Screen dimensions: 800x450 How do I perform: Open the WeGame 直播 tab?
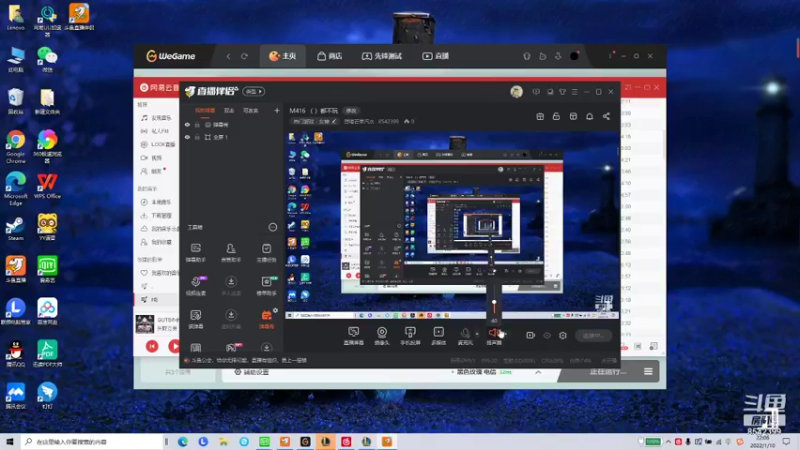(435, 56)
